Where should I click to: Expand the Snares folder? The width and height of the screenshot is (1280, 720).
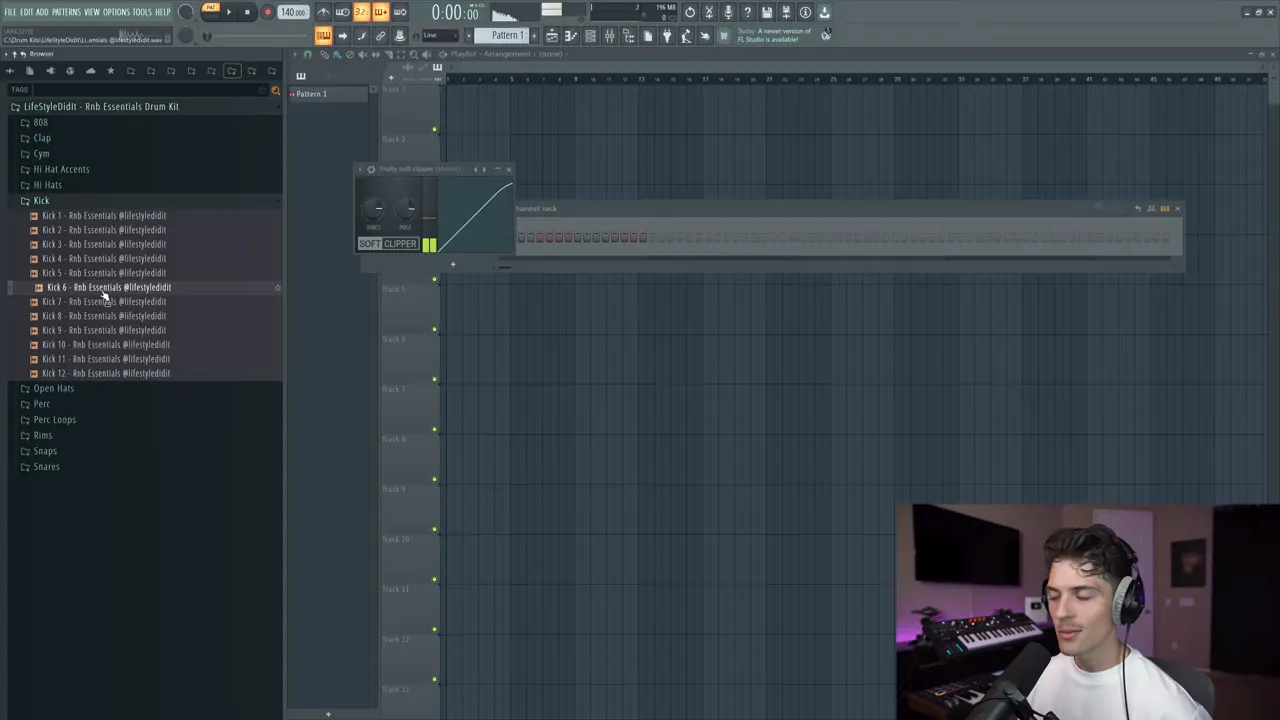46,467
